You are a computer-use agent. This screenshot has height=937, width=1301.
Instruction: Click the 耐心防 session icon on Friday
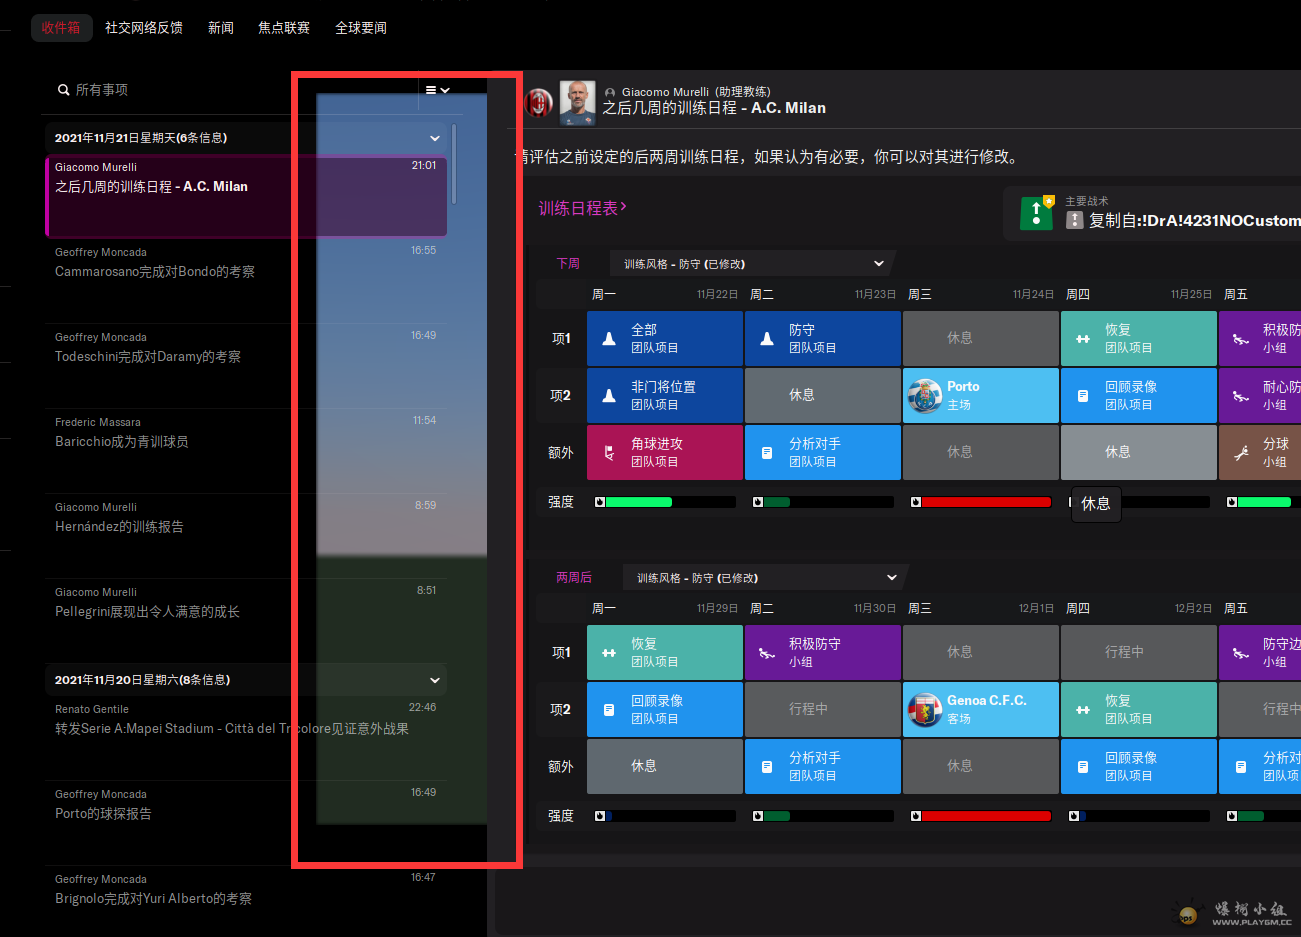[x=1241, y=396]
